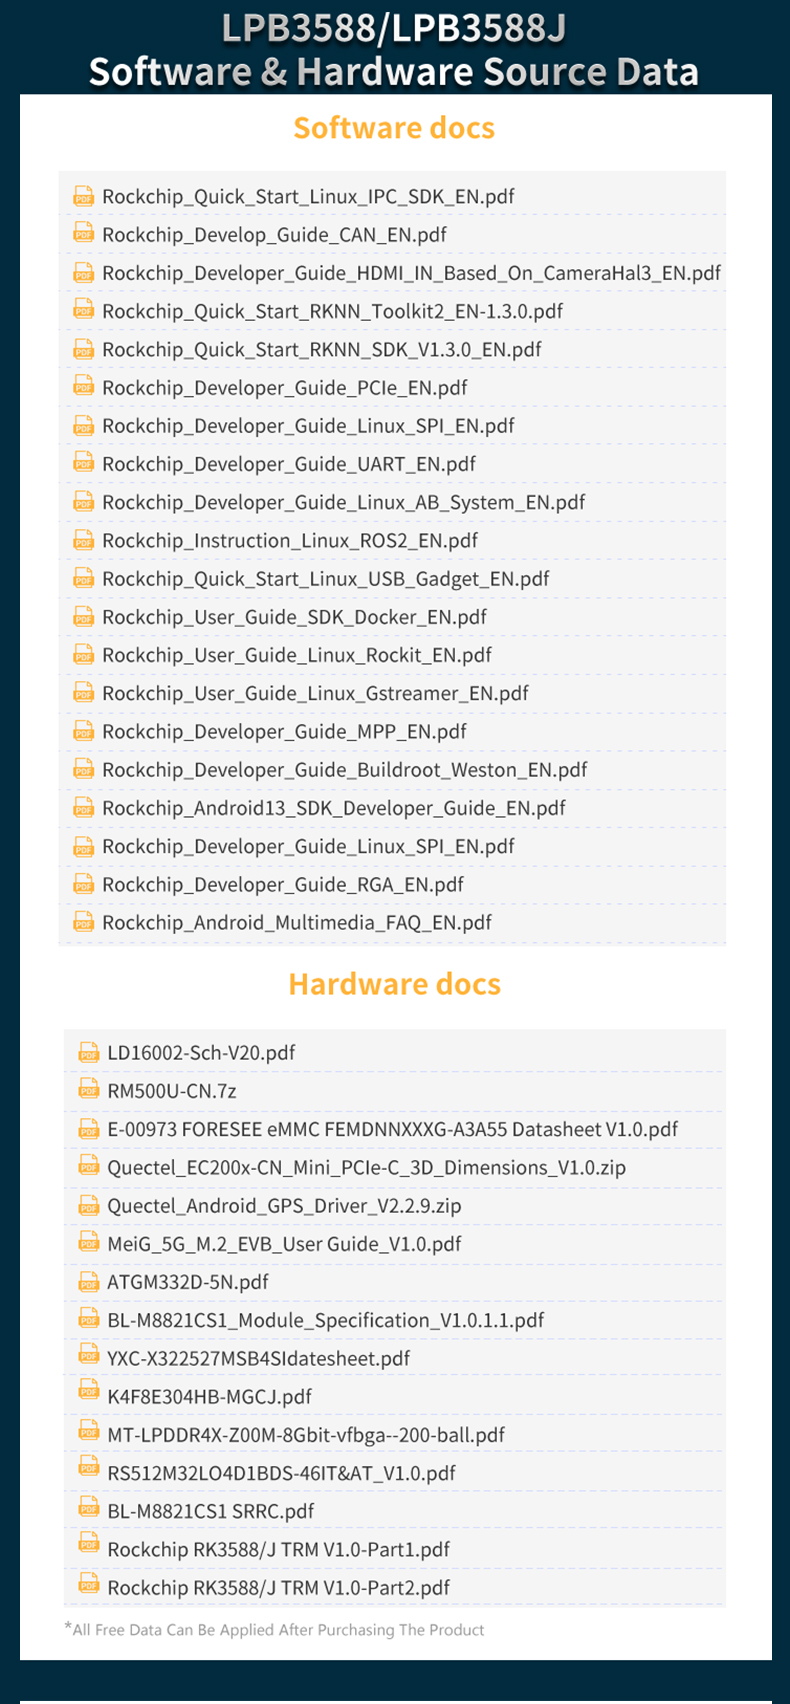Click PDF icon beside Android_Multimedia_FAQ_EN.pdf
The height and width of the screenshot is (1704, 790).
click(x=83, y=922)
